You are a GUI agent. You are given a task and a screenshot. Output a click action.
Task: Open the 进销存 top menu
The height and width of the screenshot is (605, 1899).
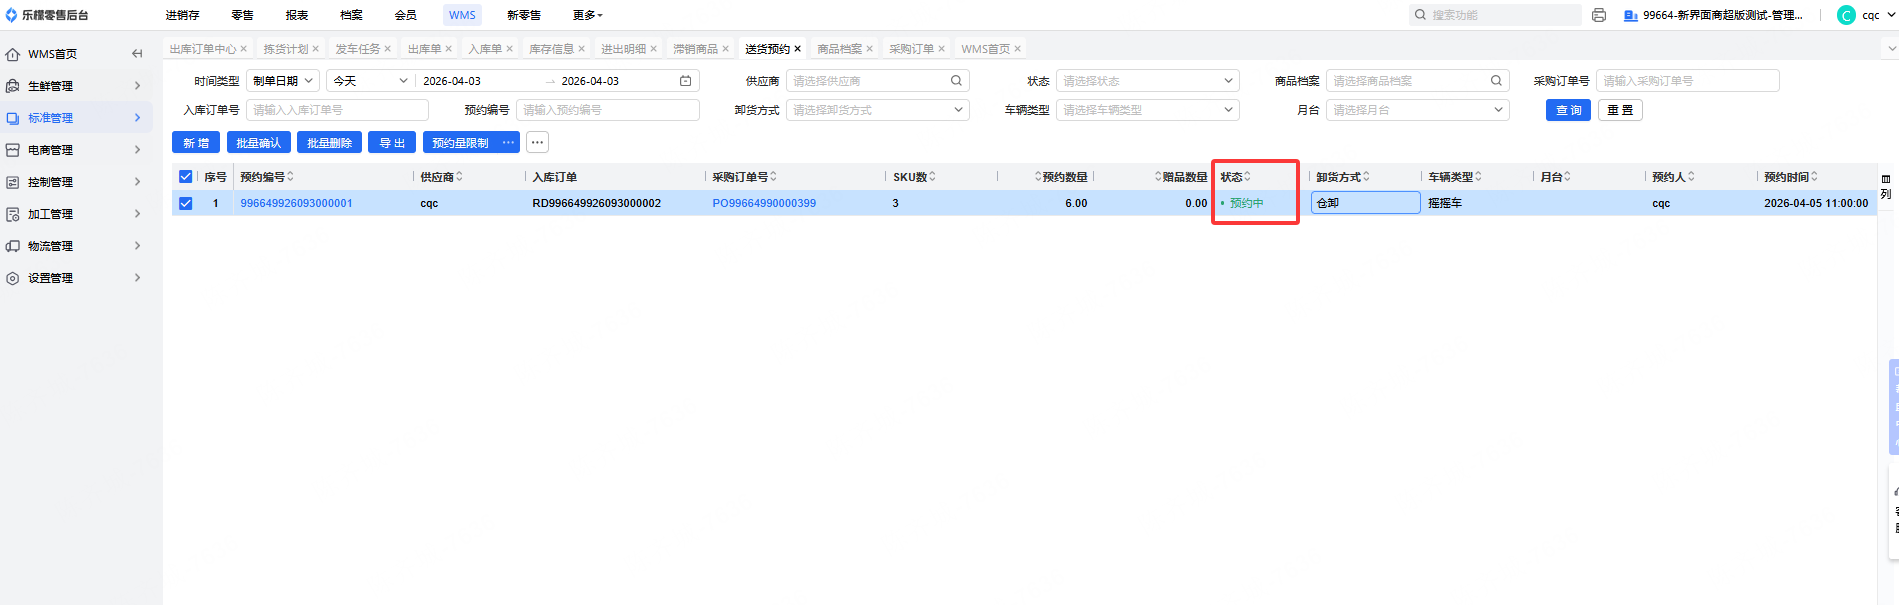pyautogui.click(x=182, y=15)
